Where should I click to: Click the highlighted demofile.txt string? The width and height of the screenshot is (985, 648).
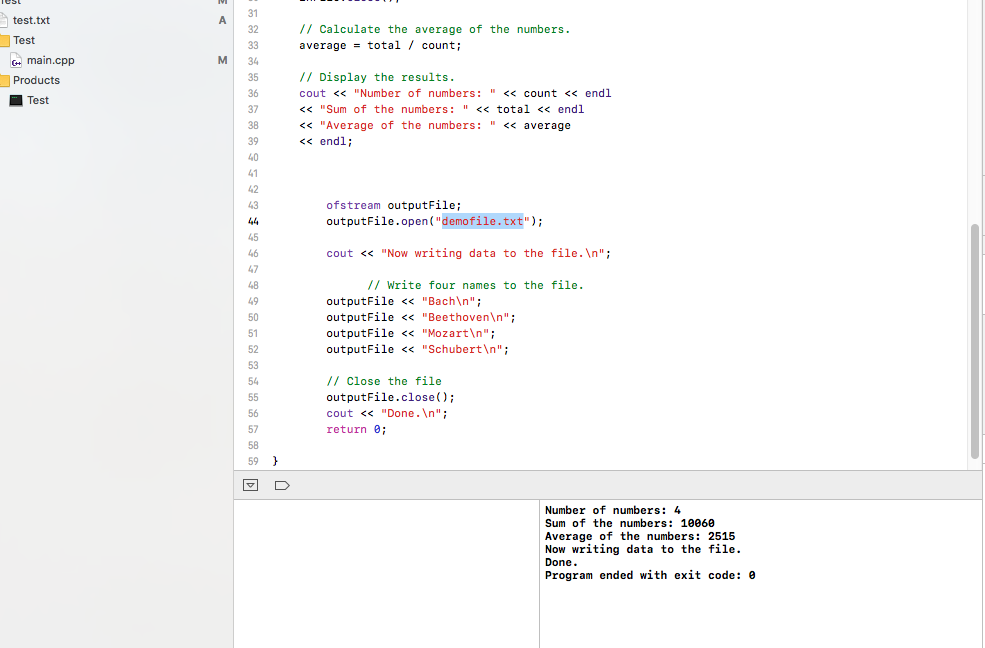482,221
